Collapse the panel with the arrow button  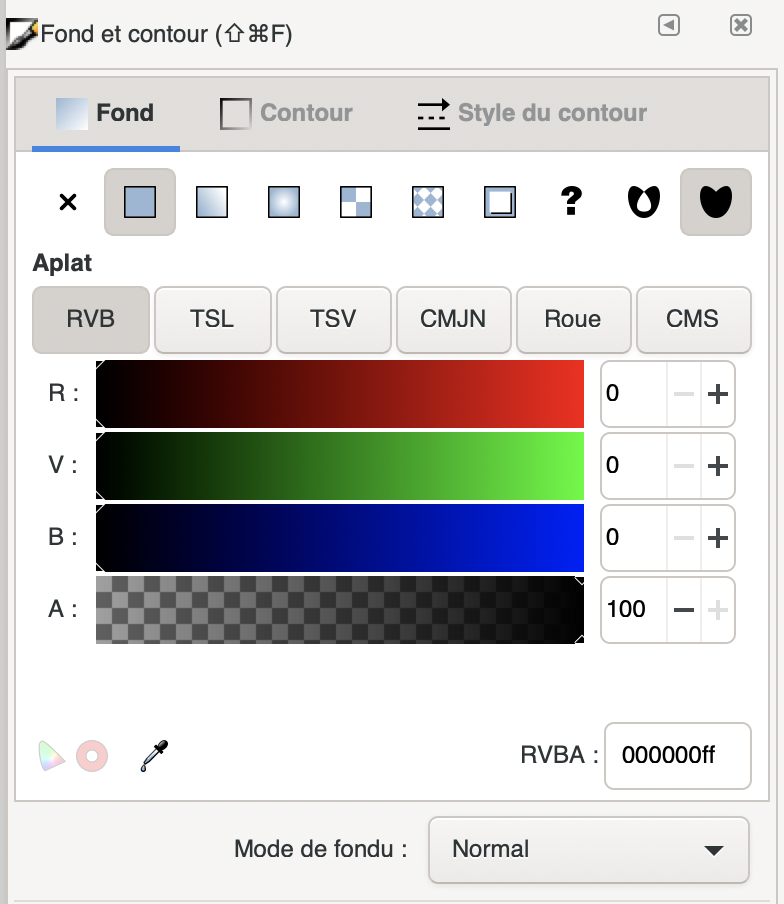[x=669, y=25]
